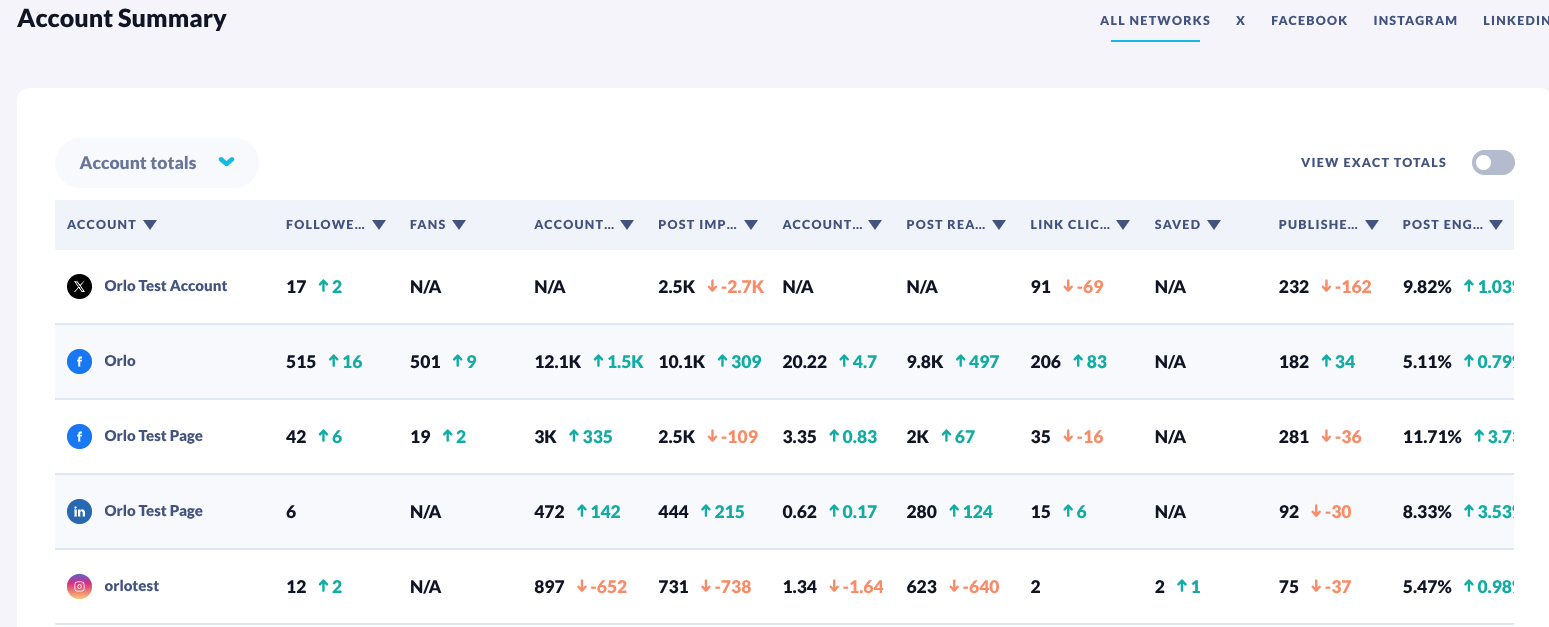Click the LinkedIn icon for Orlo Test Page

click(80, 512)
